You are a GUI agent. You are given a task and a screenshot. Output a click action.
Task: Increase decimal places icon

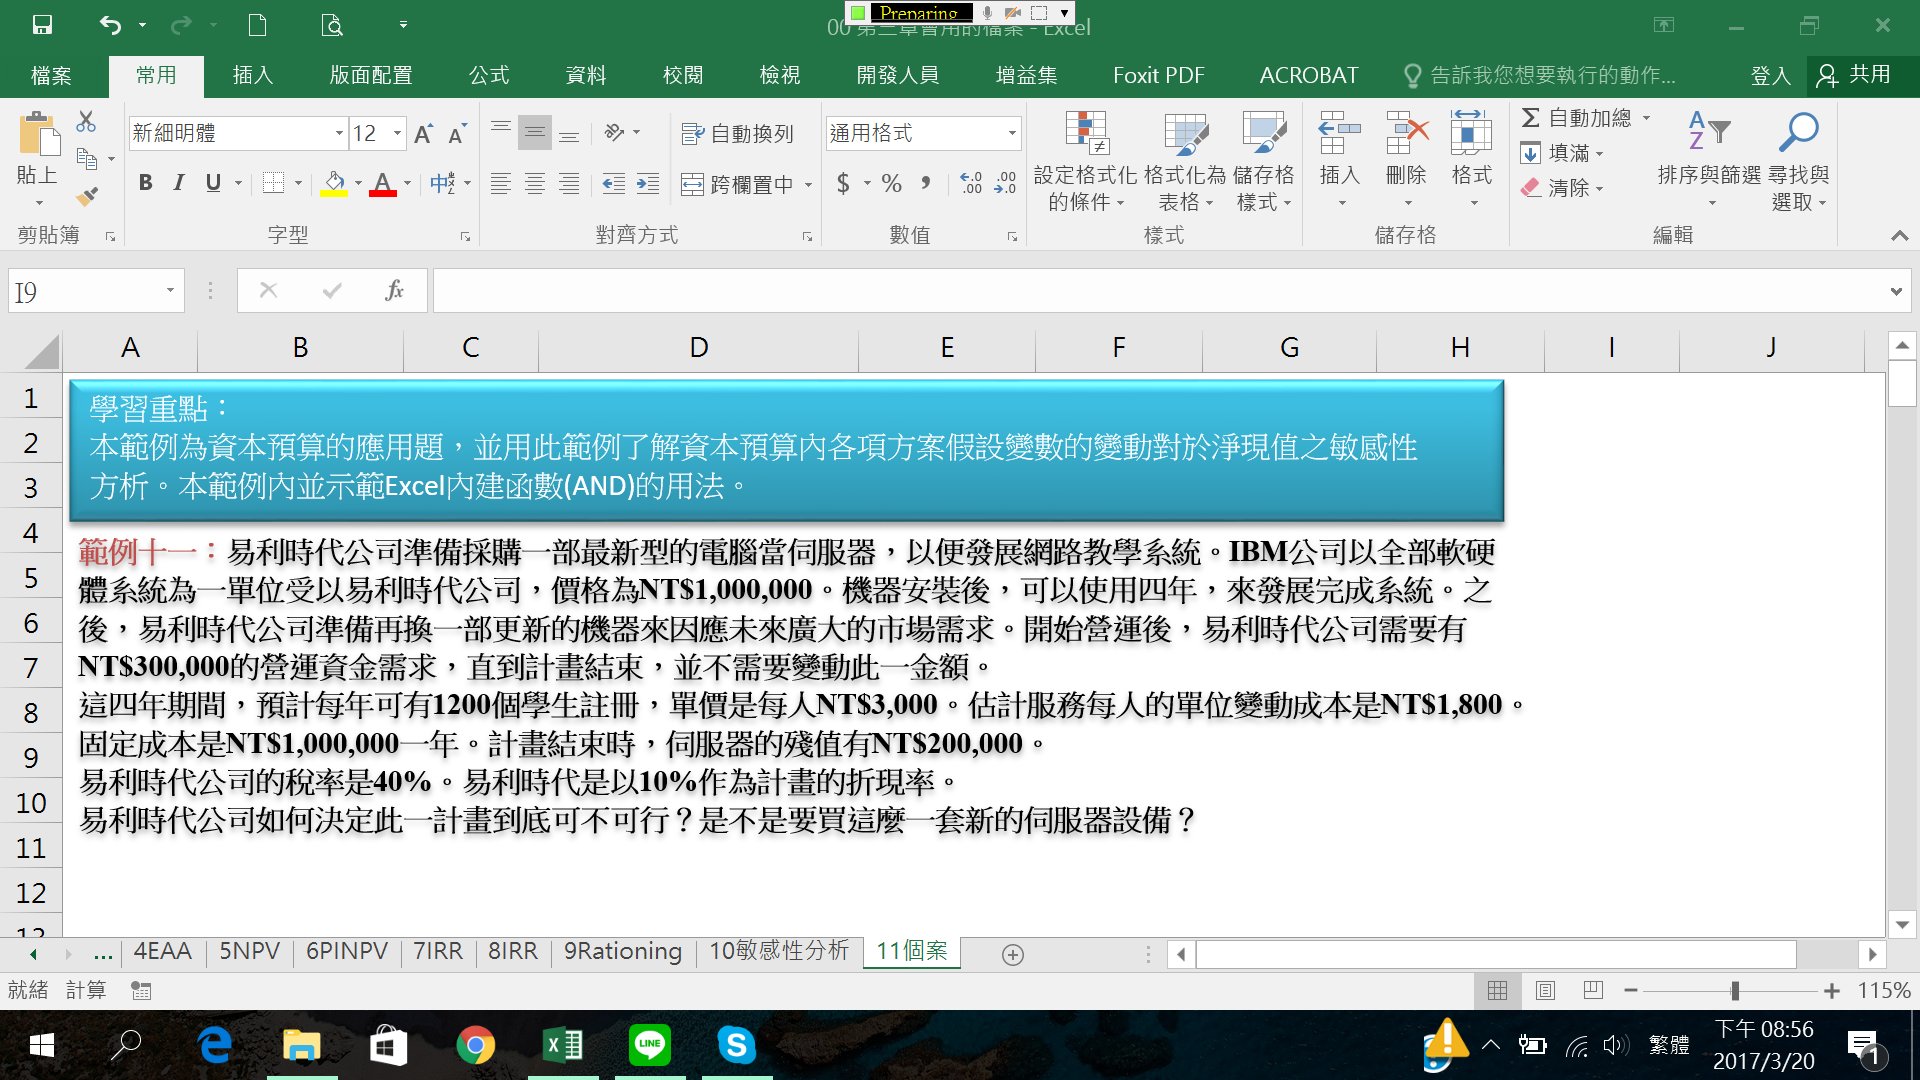[971, 183]
